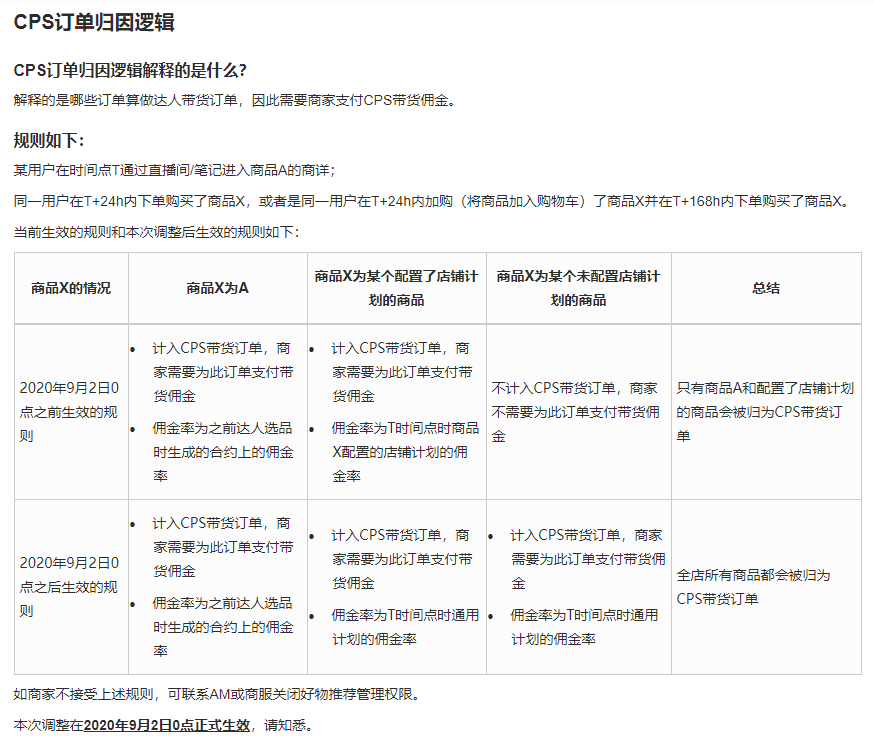Click '计入CPS带货订单' bullet, 商品X为A column, before-Sept-2 row
Image resolution: width=874 pixels, height=736 pixels.
pos(223,372)
